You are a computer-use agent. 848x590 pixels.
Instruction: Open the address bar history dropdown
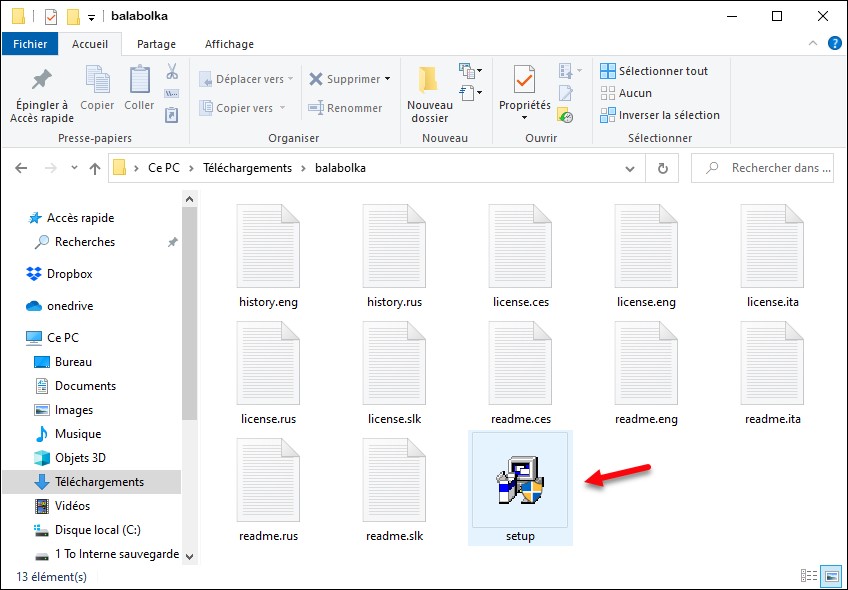point(635,168)
